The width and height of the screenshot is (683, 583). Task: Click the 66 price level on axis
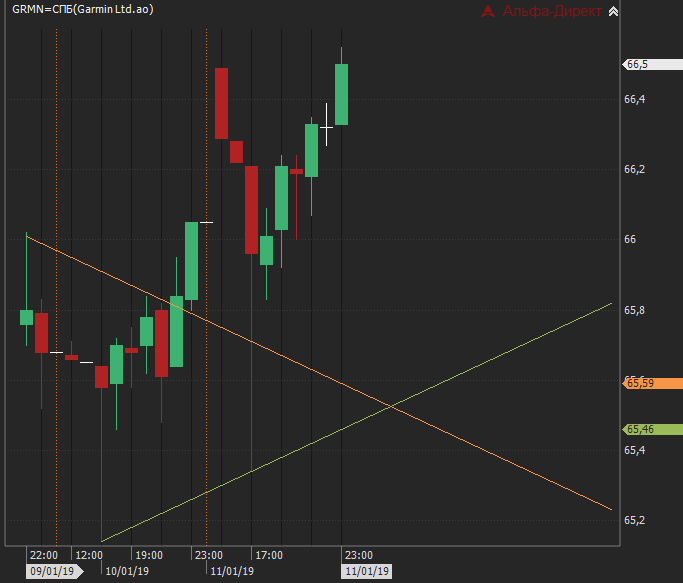pyautogui.click(x=630, y=240)
